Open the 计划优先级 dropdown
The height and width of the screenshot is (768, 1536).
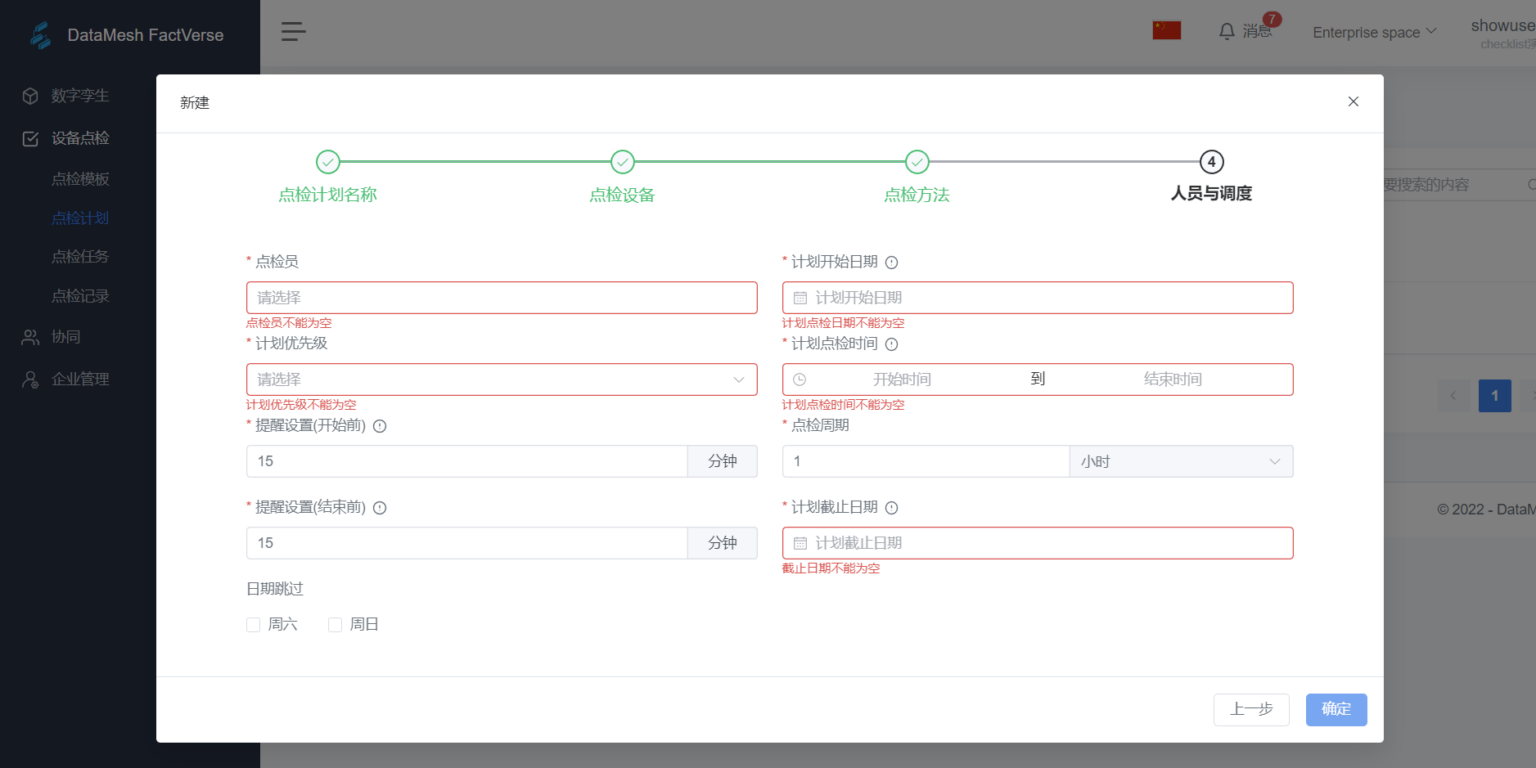[x=501, y=379]
